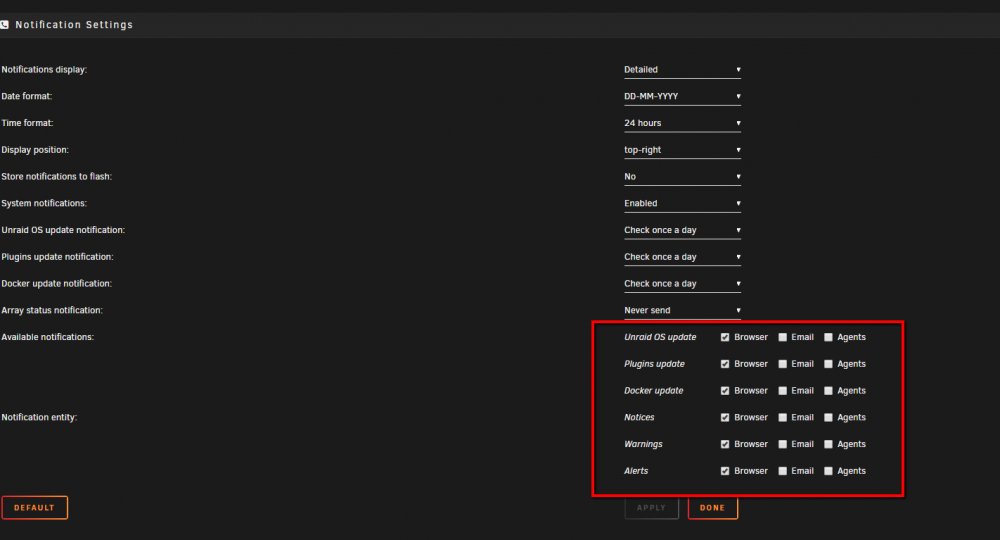Enable Agents for Alerts
This screenshot has height=540, width=1000.
point(828,471)
